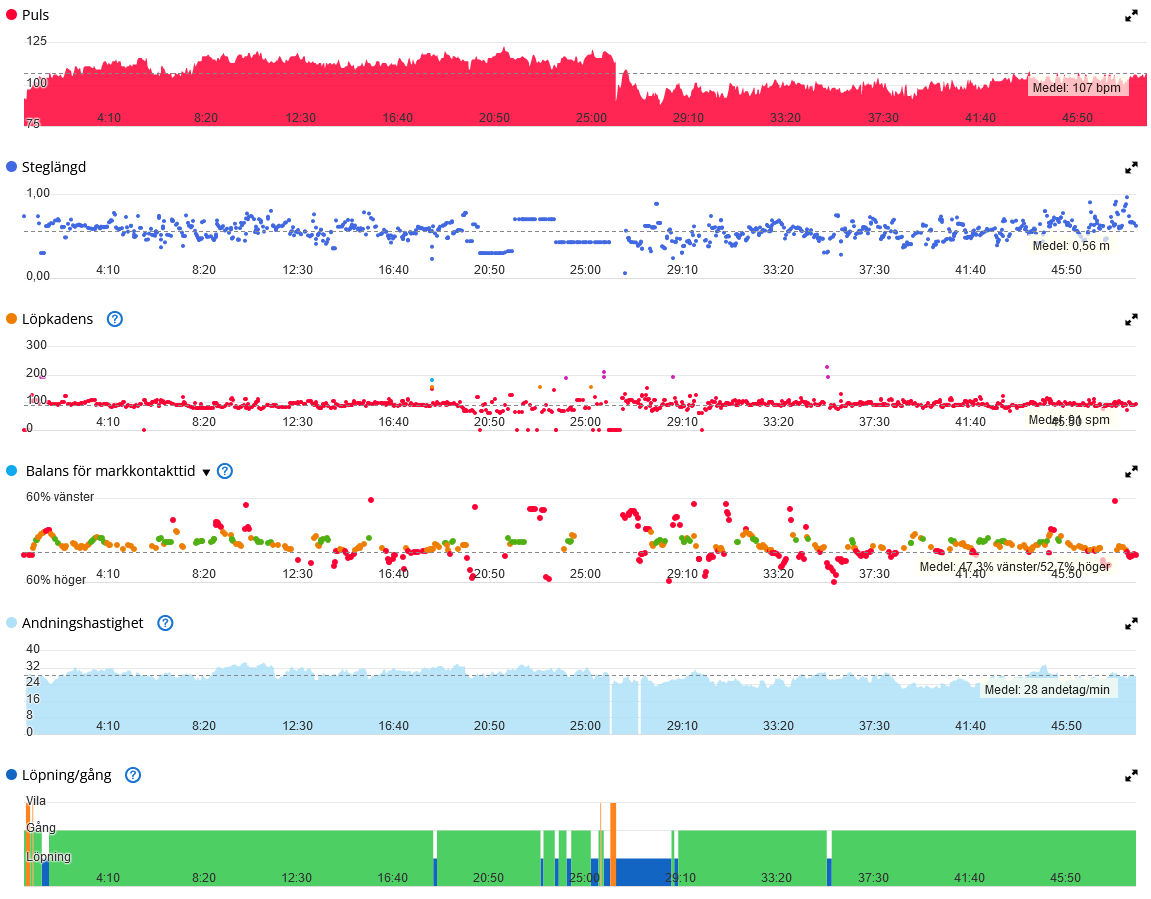Image resolution: width=1151 pixels, height=899 pixels.
Task: Expand the Löpning/gång chart to fullscreen
Action: click(x=1131, y=776)
